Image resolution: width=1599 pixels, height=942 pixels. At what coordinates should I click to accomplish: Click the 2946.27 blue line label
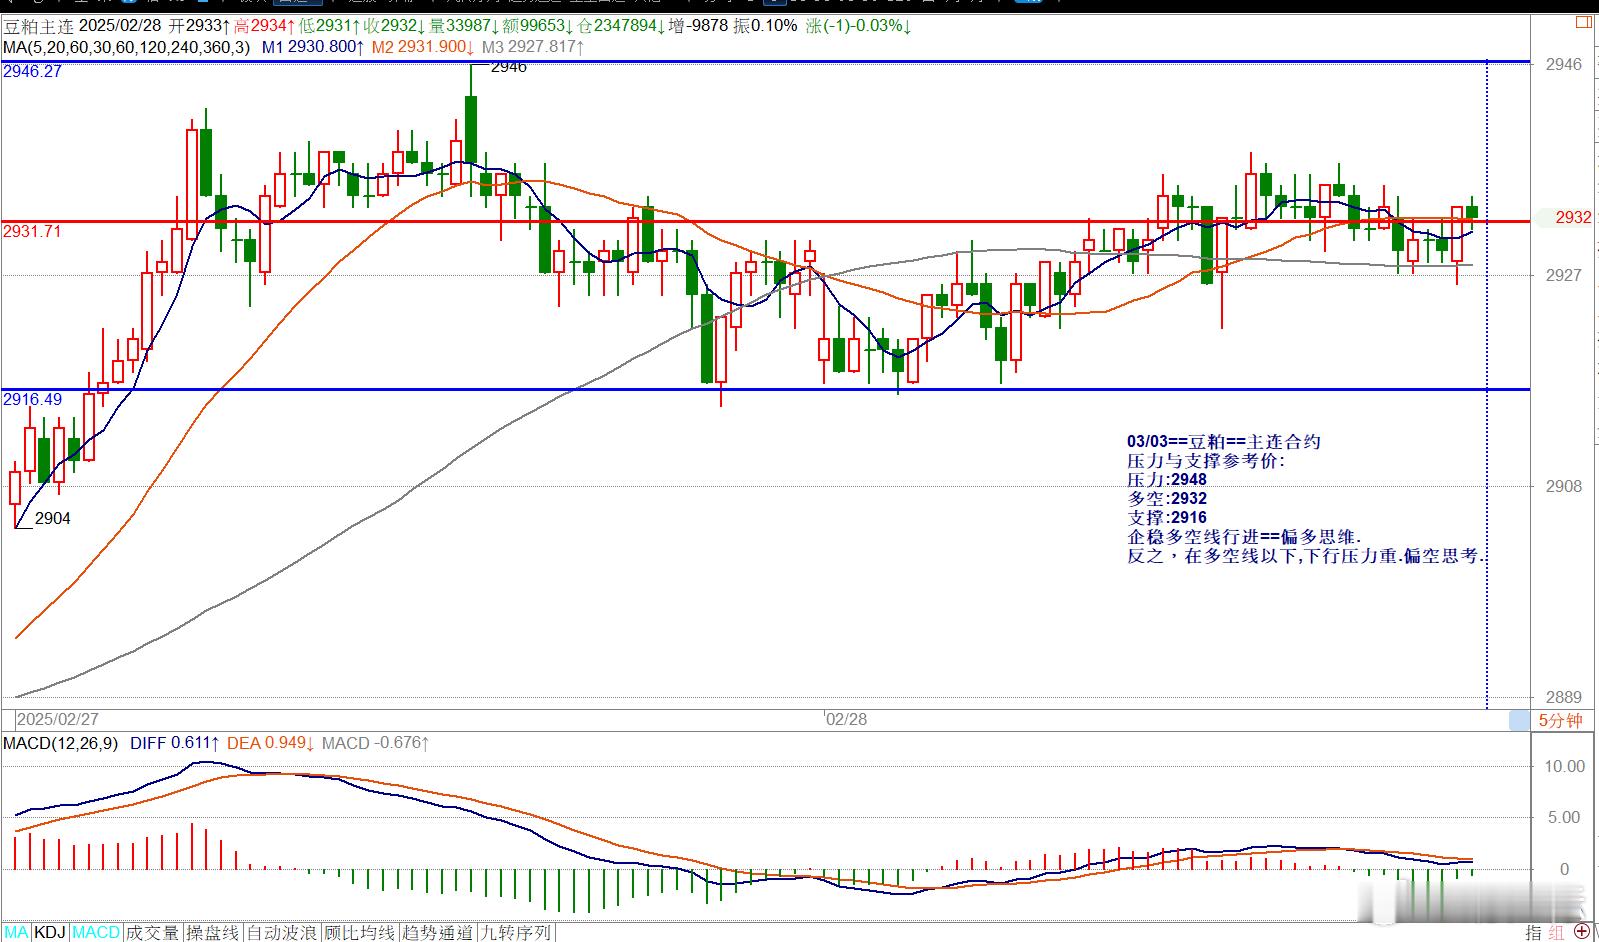[32, 72]
